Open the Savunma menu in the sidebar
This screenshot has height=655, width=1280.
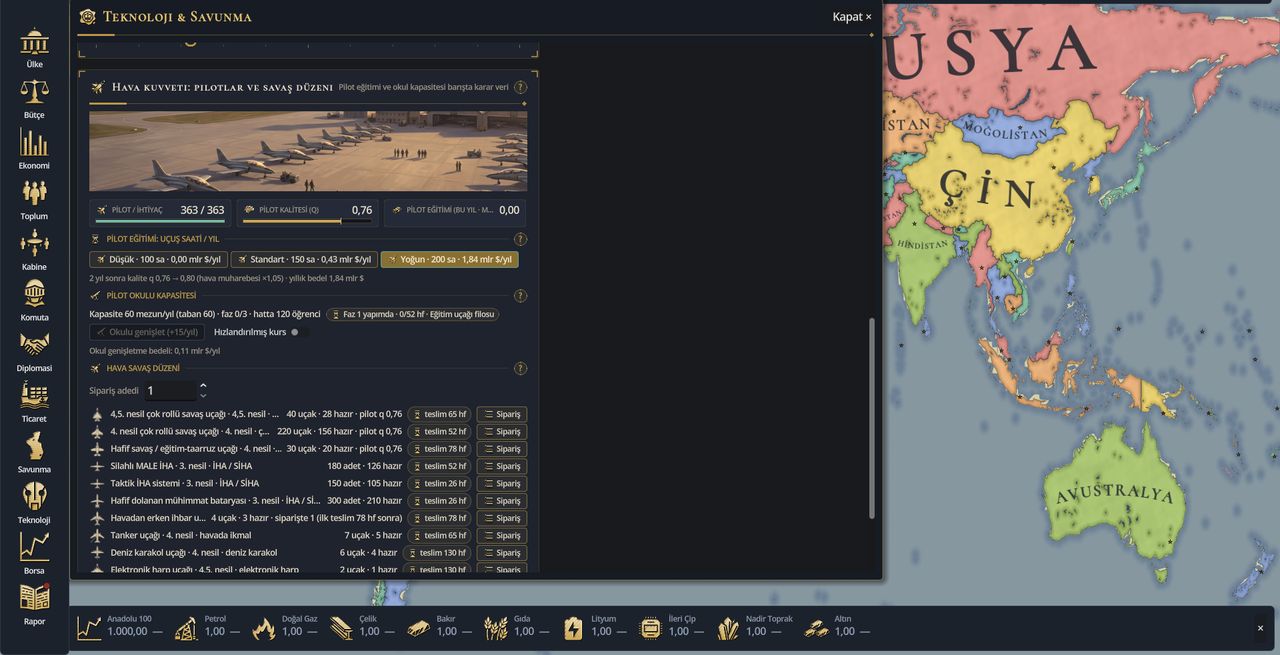pos(35,453)
